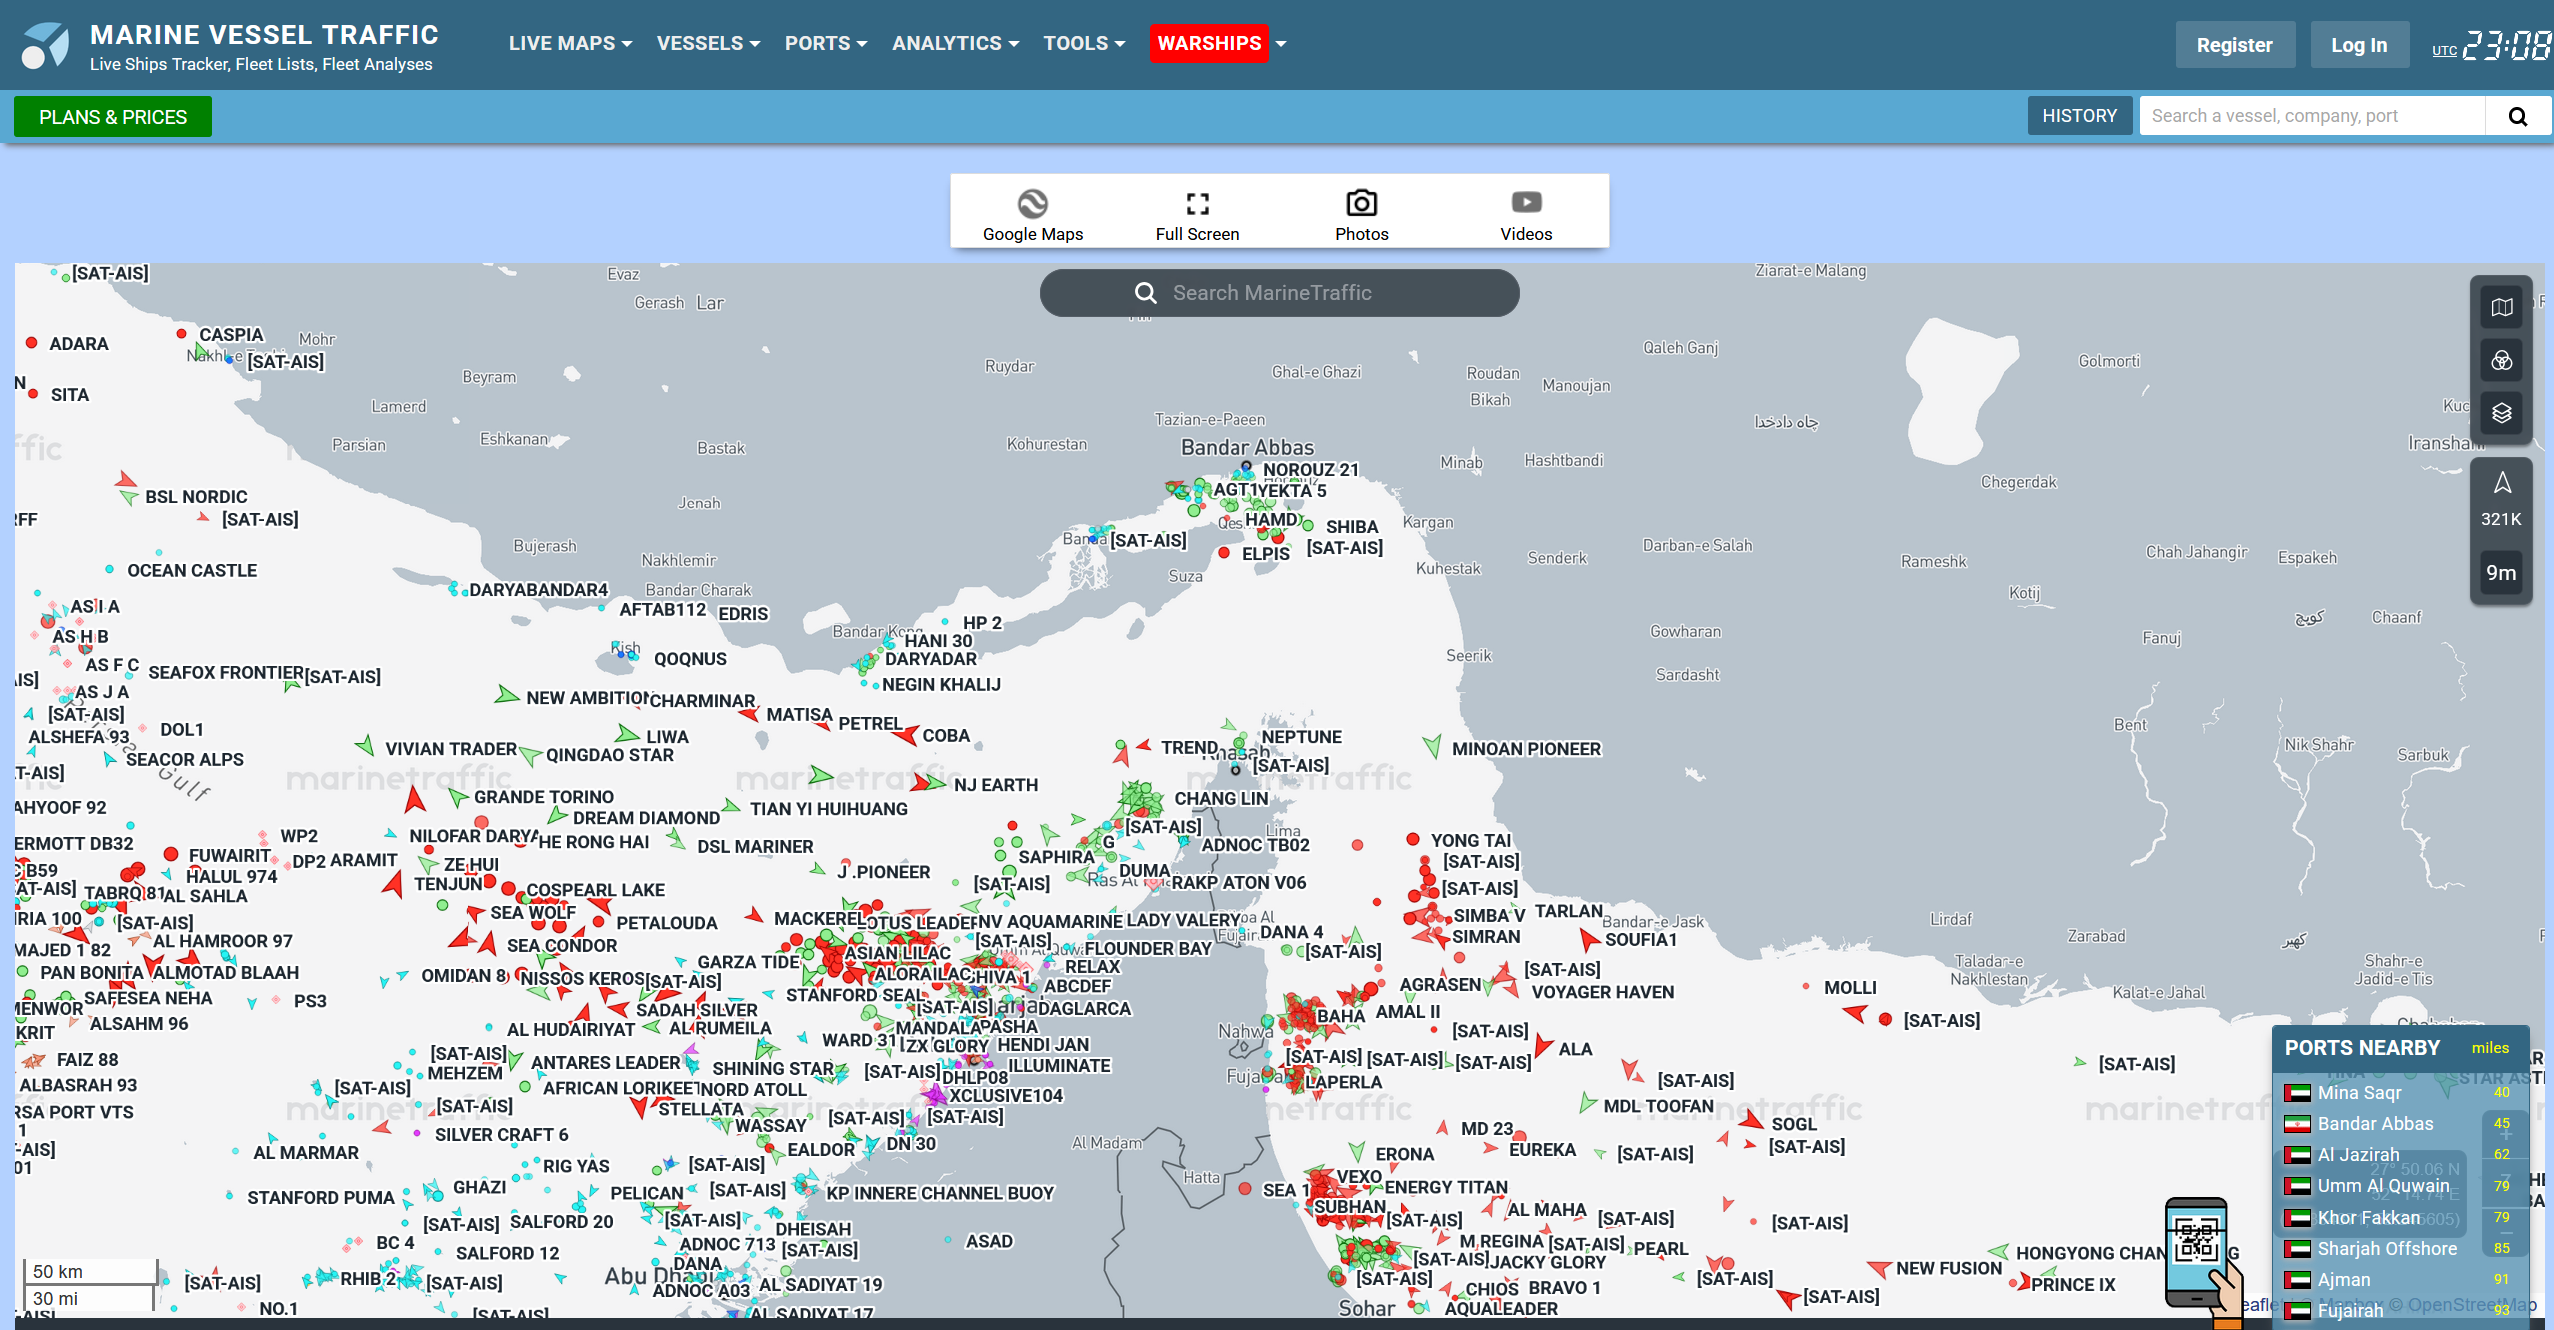The image size is (2554, 1330).
Task: Open the map style icon
Action: [2501, 307]
